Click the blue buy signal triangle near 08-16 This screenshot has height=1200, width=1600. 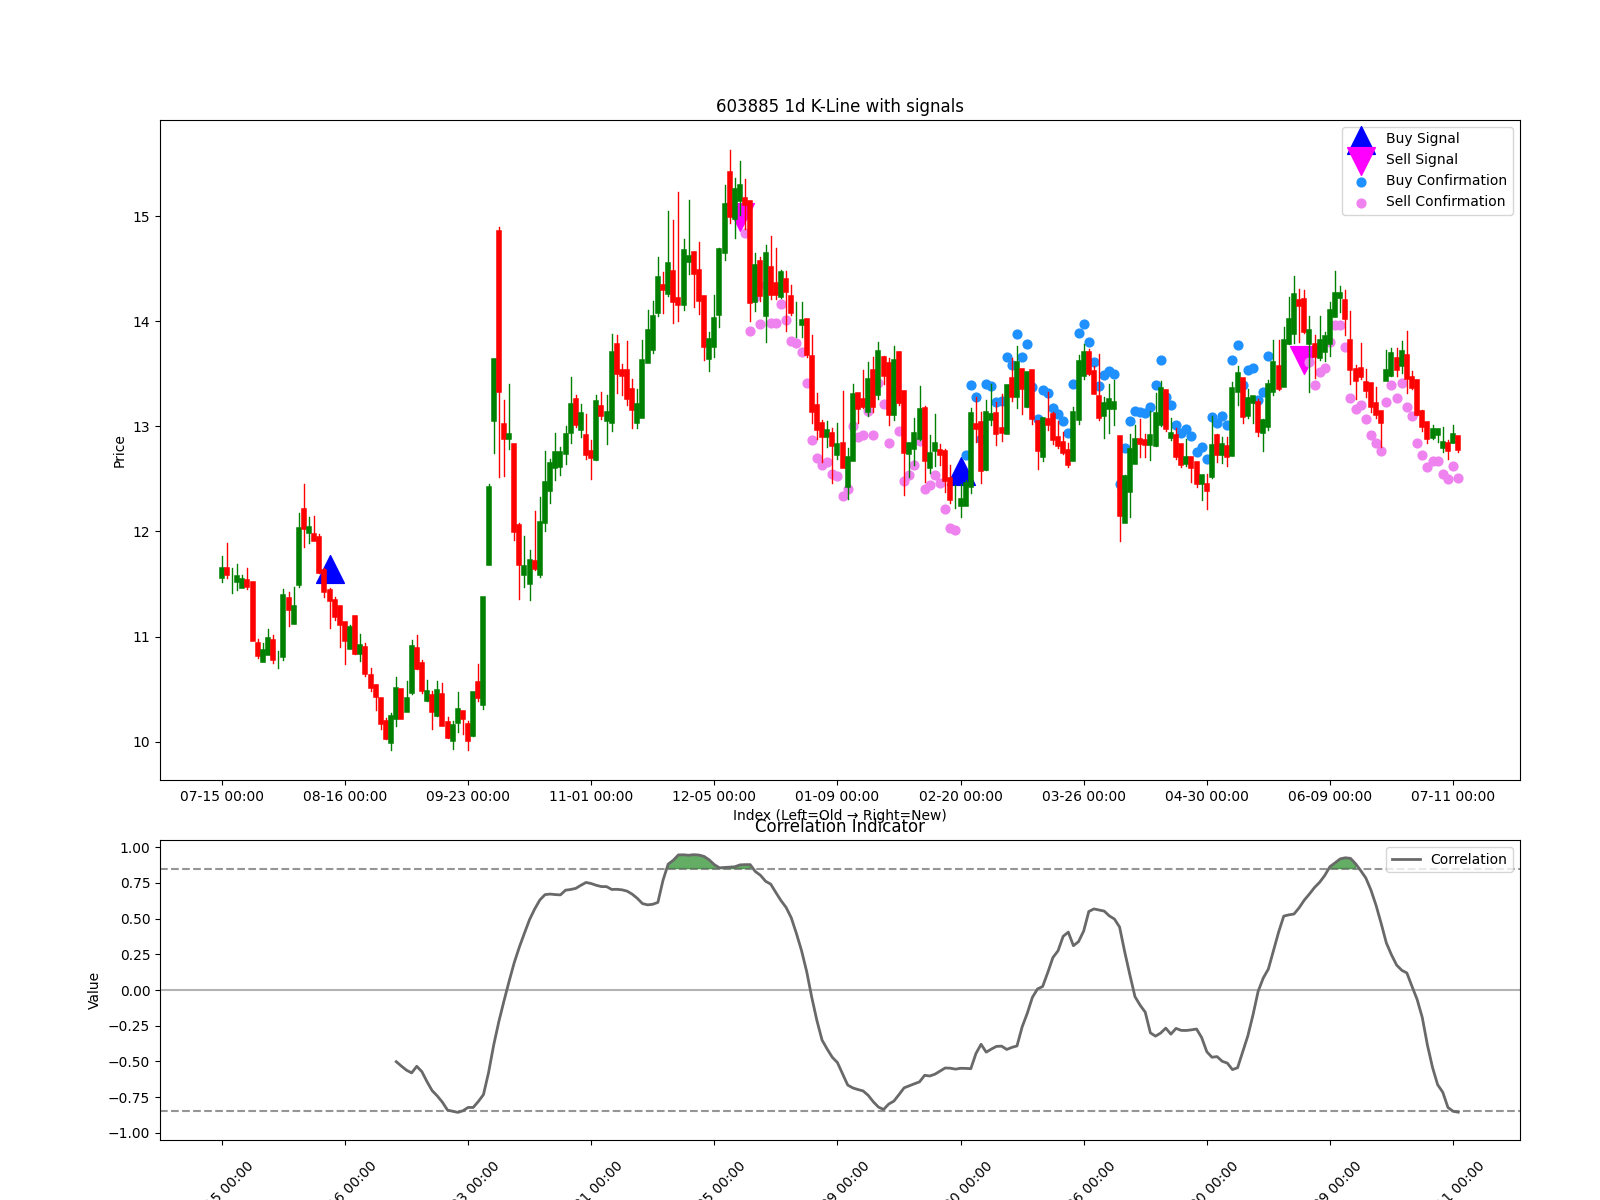pos(330,571)
